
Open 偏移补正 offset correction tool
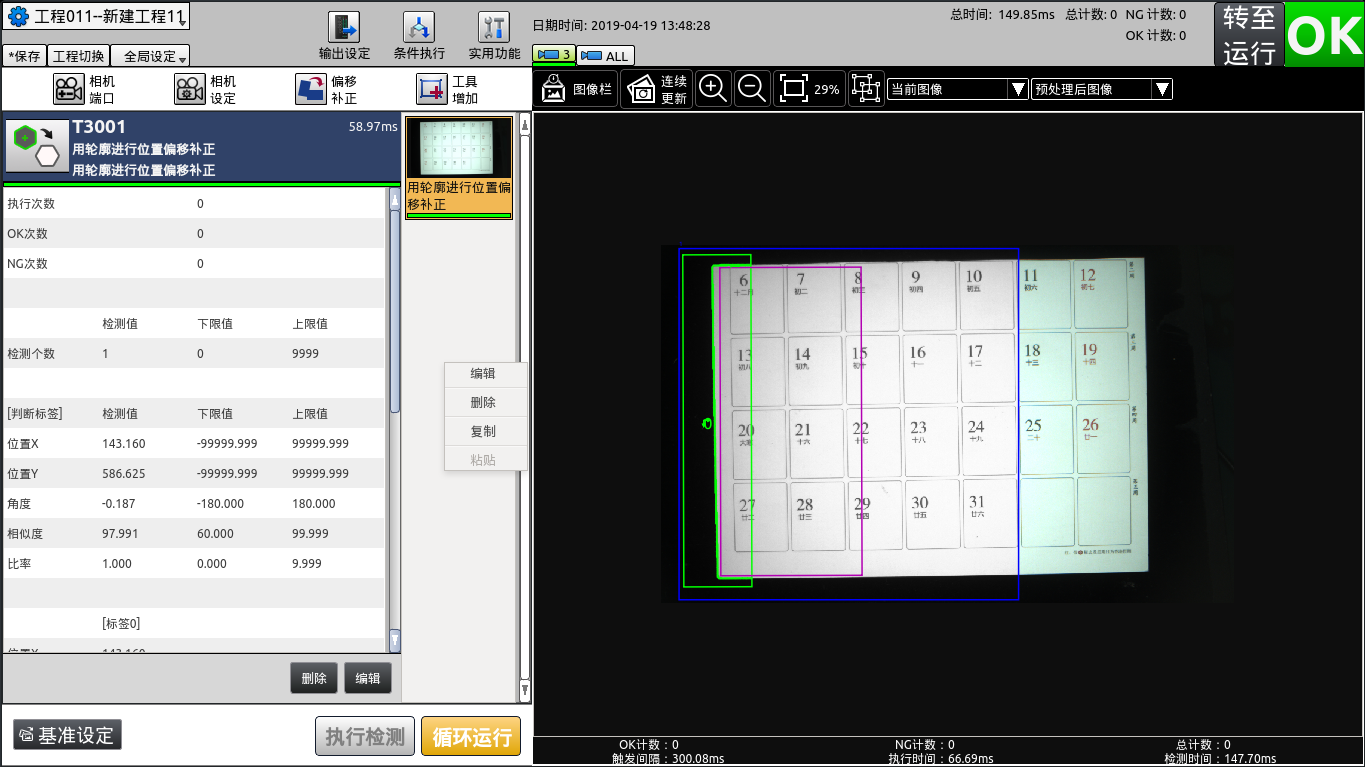[x=326, y=90]
